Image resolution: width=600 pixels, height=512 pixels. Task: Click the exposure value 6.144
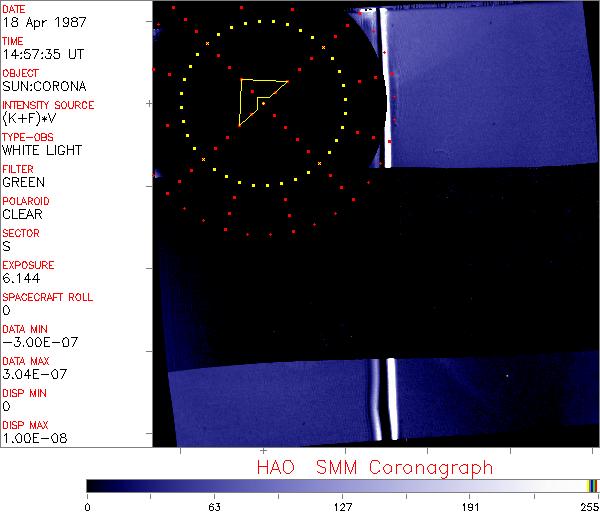click(20, 278)
